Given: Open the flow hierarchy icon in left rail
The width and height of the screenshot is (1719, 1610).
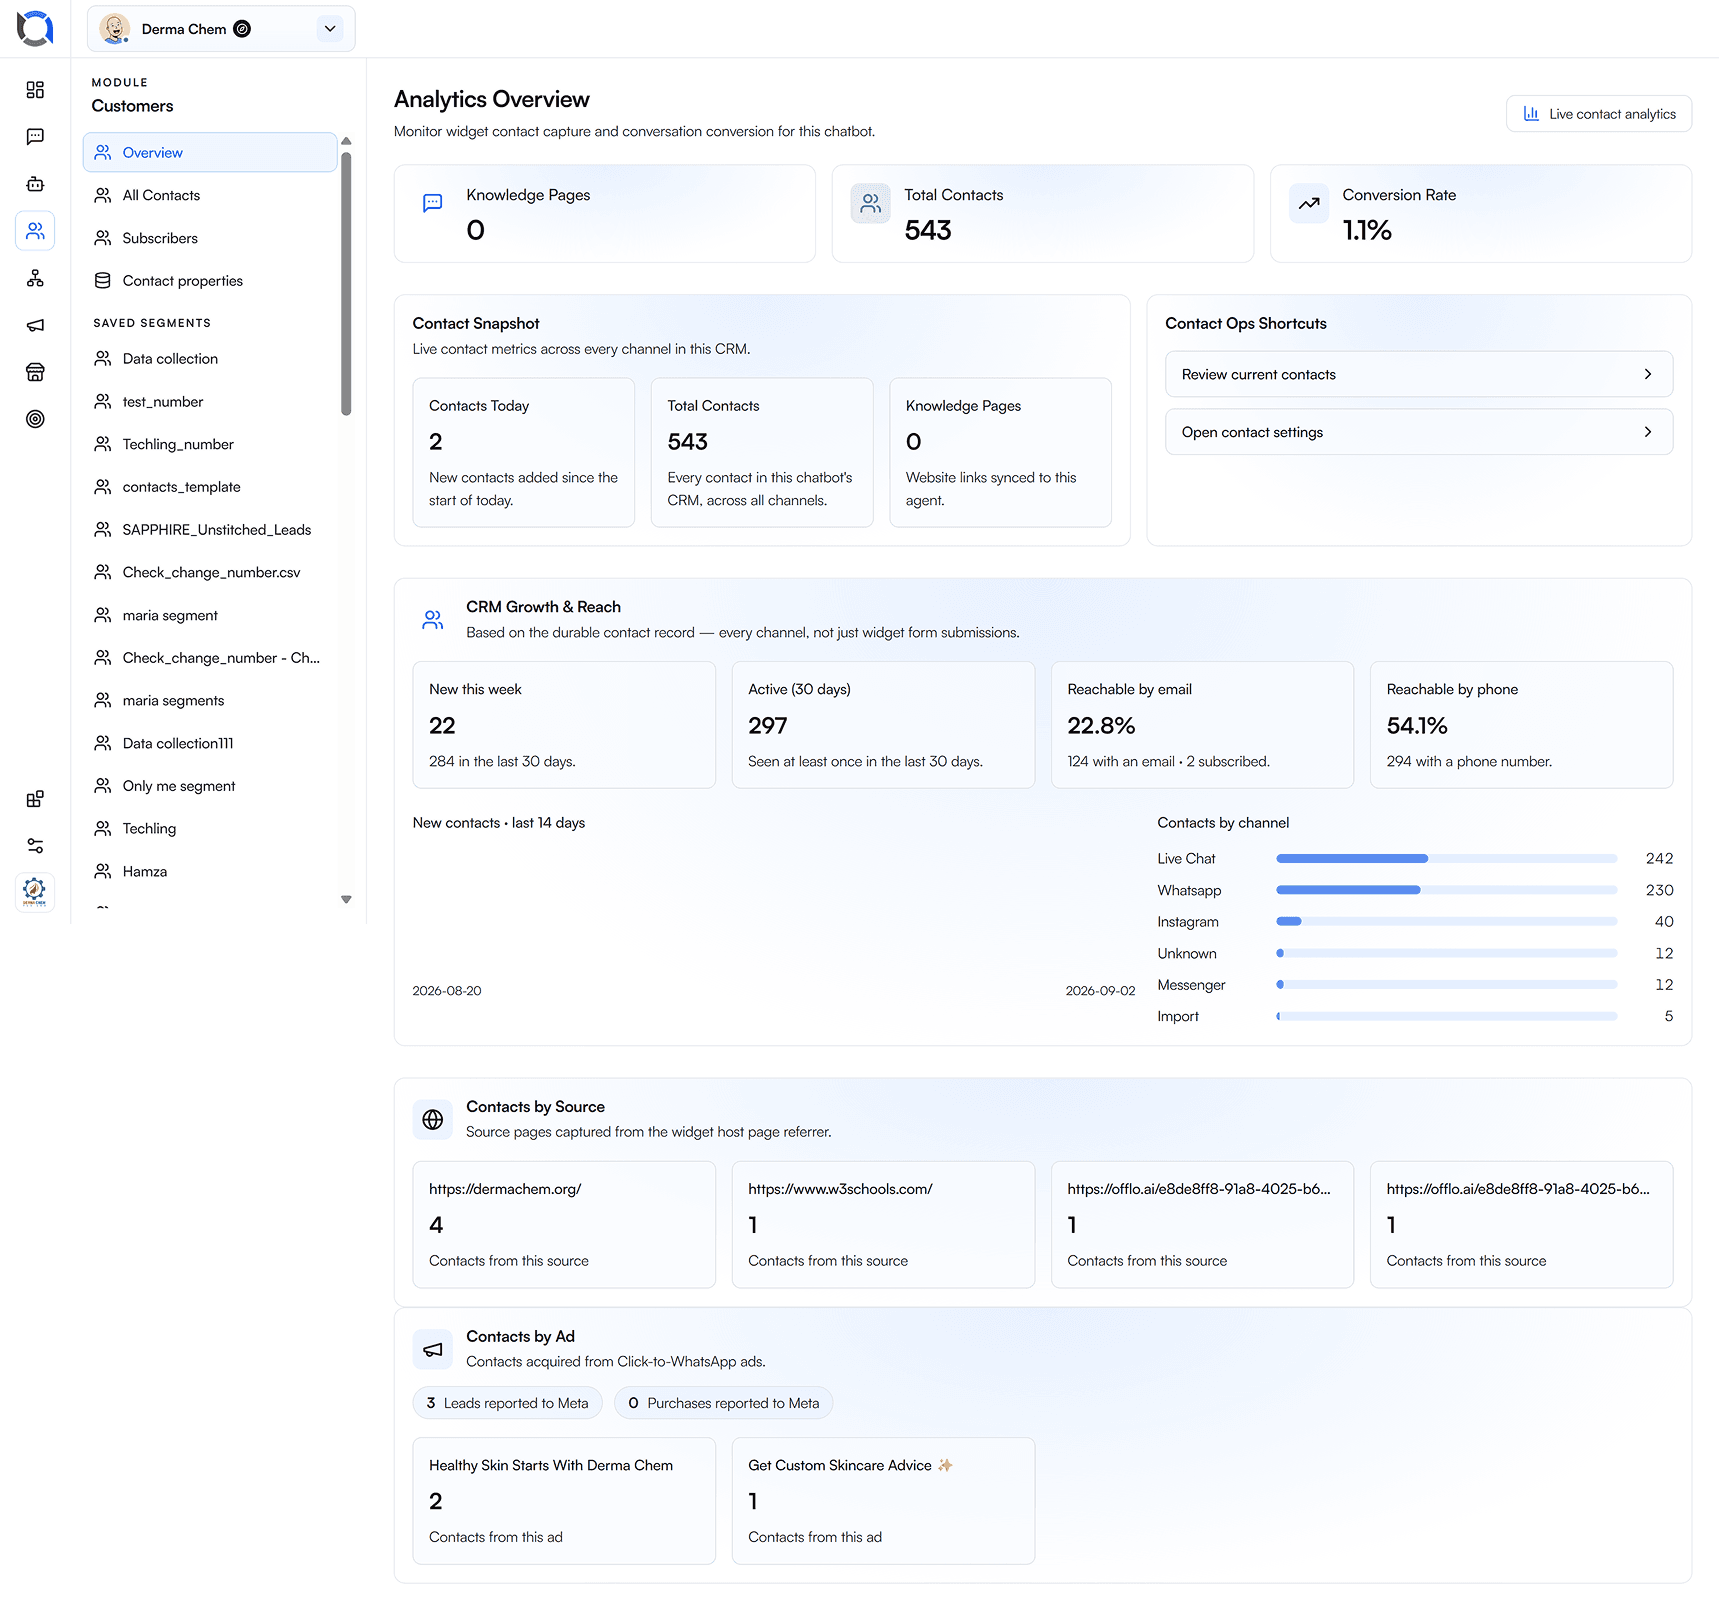Looking at the screenshot, I should click(35, 278).
